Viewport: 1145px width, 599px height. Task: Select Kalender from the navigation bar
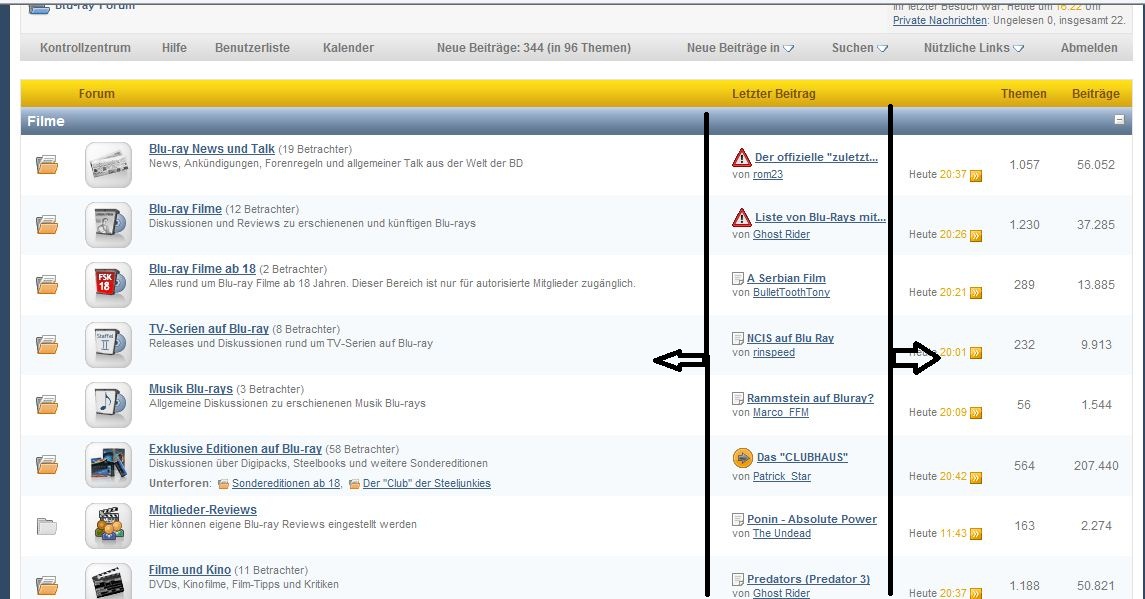click(348, 48)
